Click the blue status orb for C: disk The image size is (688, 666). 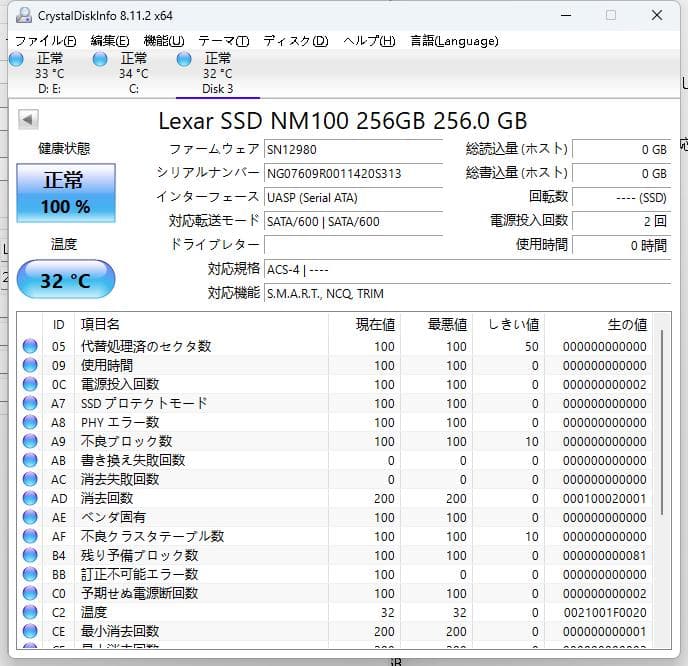tap(100, 59)
